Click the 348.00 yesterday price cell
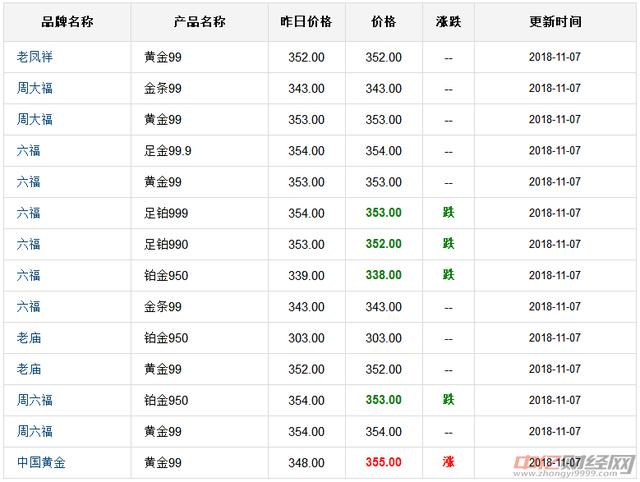The image size is (640, 482). pyautogui.click(x=307, y=463)
